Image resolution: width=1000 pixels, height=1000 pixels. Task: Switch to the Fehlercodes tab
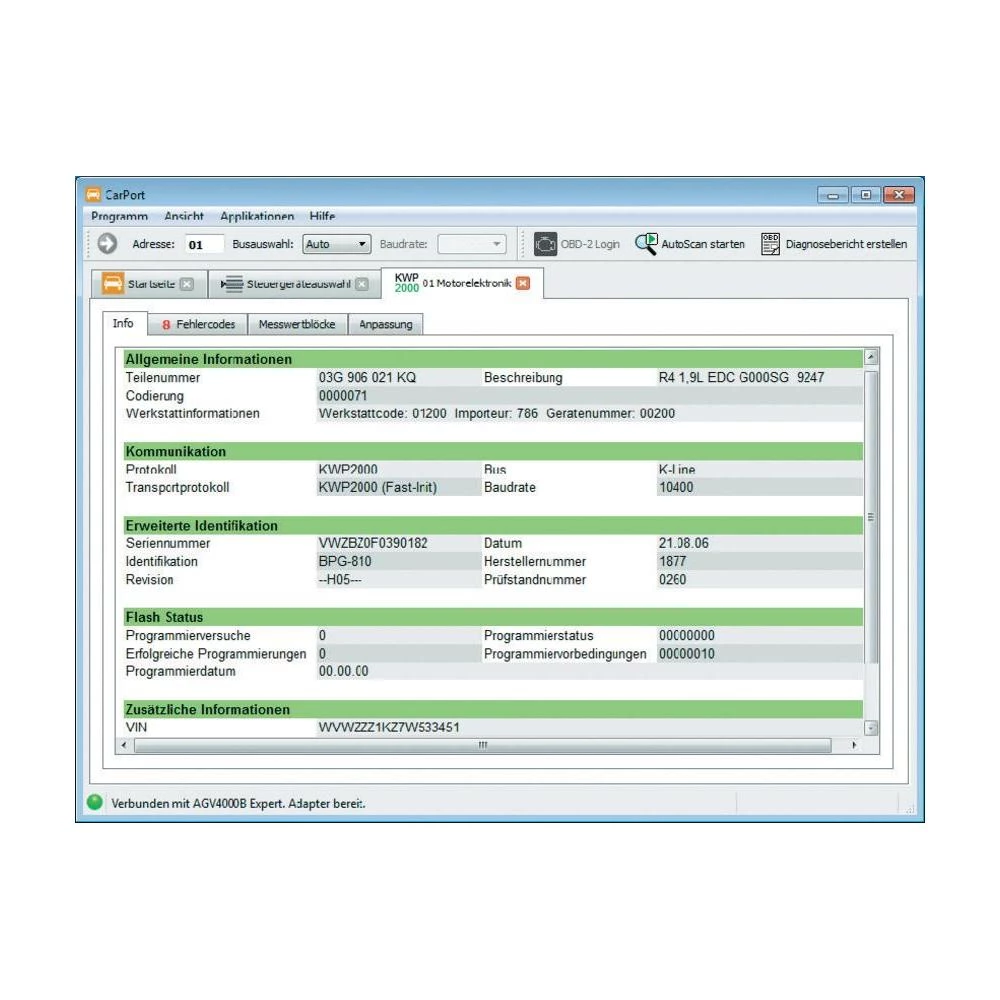coord(198,324)
